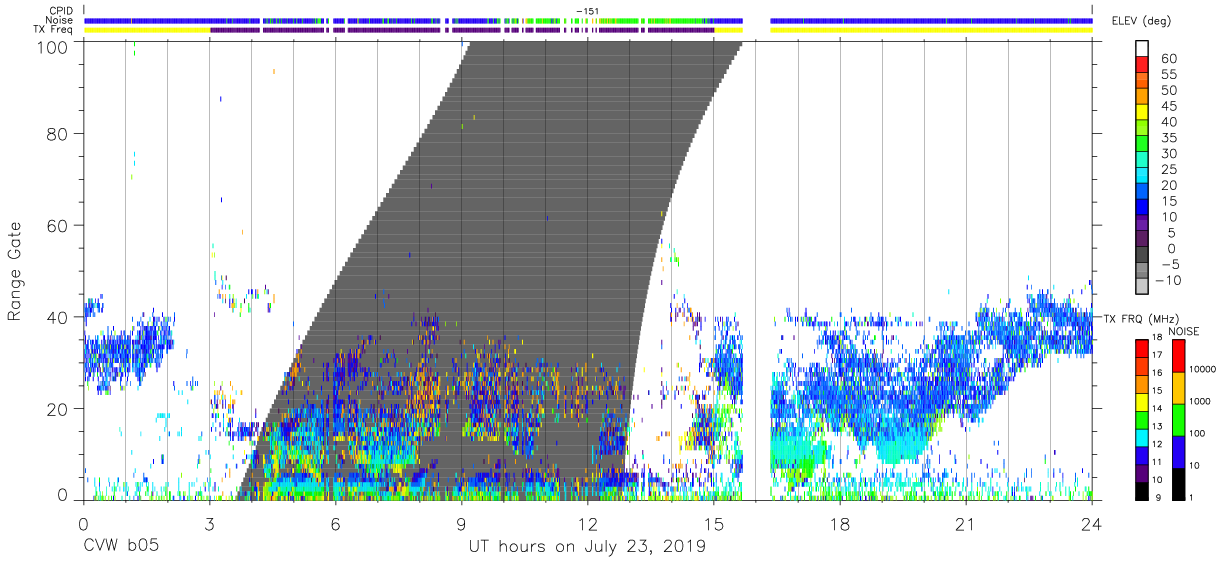Click the '21' tick on the UT hours axis
Image resolution: width=1228 pixels, height=567 pixels.
(x=966, y=524)
